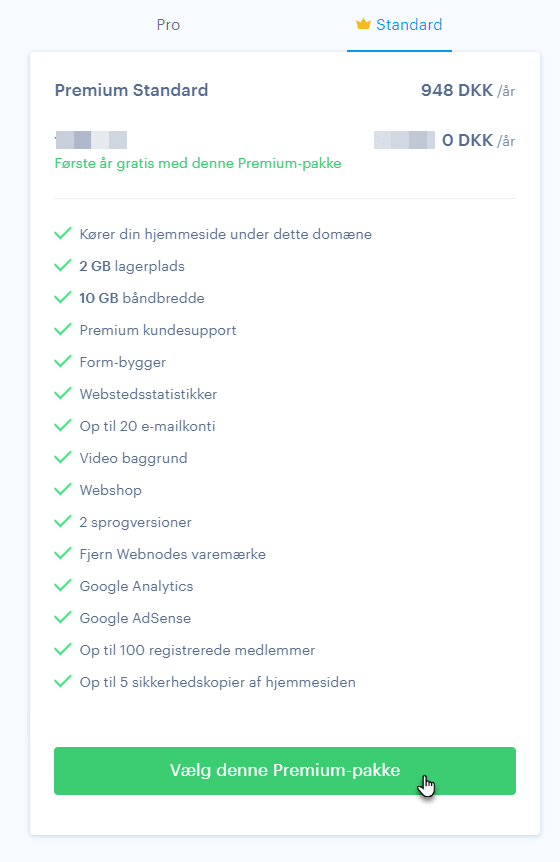Click checkmark beside Video baggrund

[63, 457]
